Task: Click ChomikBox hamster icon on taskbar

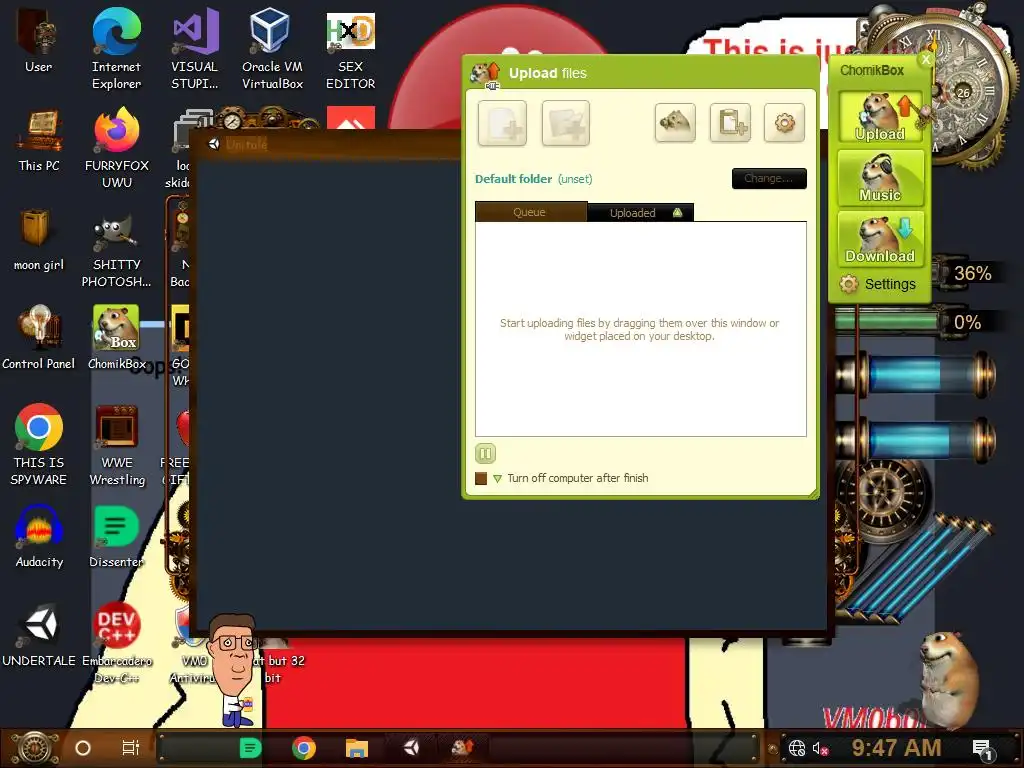Action: [x=462, y=747]
